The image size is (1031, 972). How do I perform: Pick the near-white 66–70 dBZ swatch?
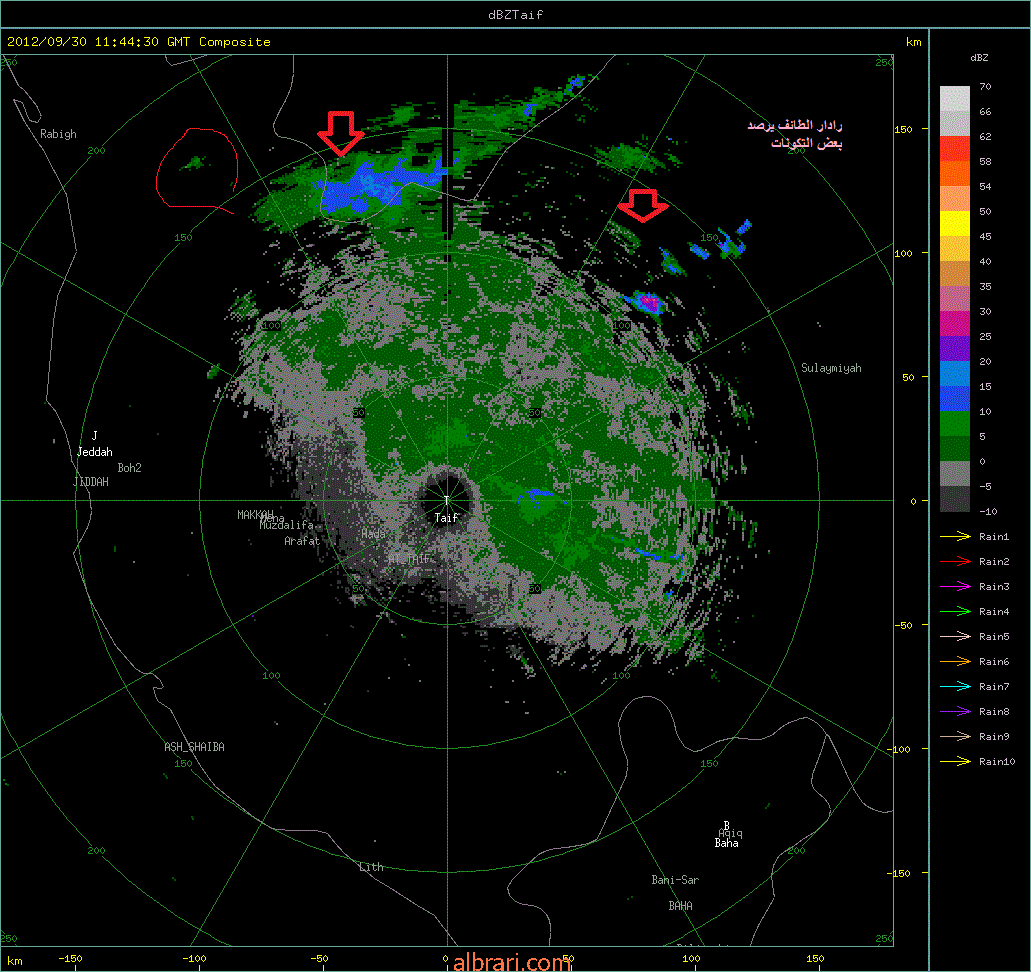click(955, 99)
